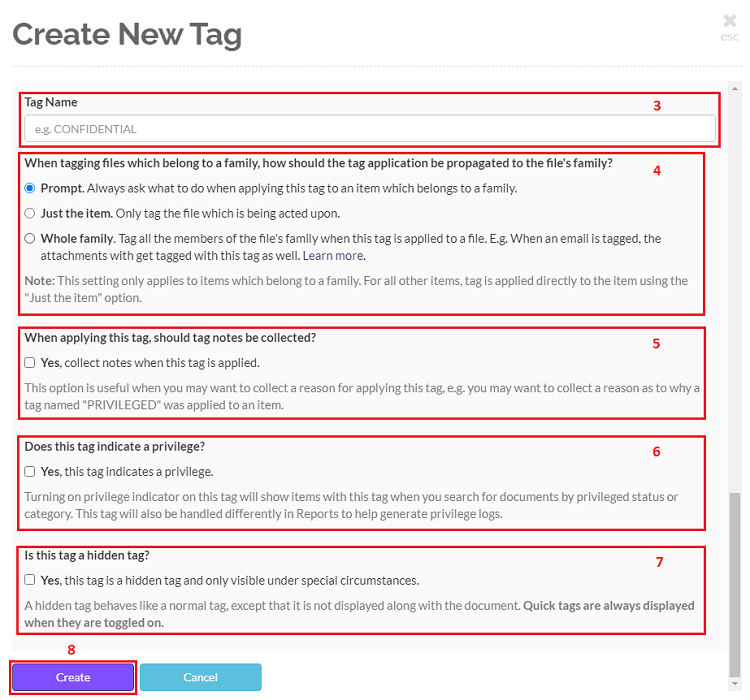Click the scrollbar track above the thumb

coord(735,293)
